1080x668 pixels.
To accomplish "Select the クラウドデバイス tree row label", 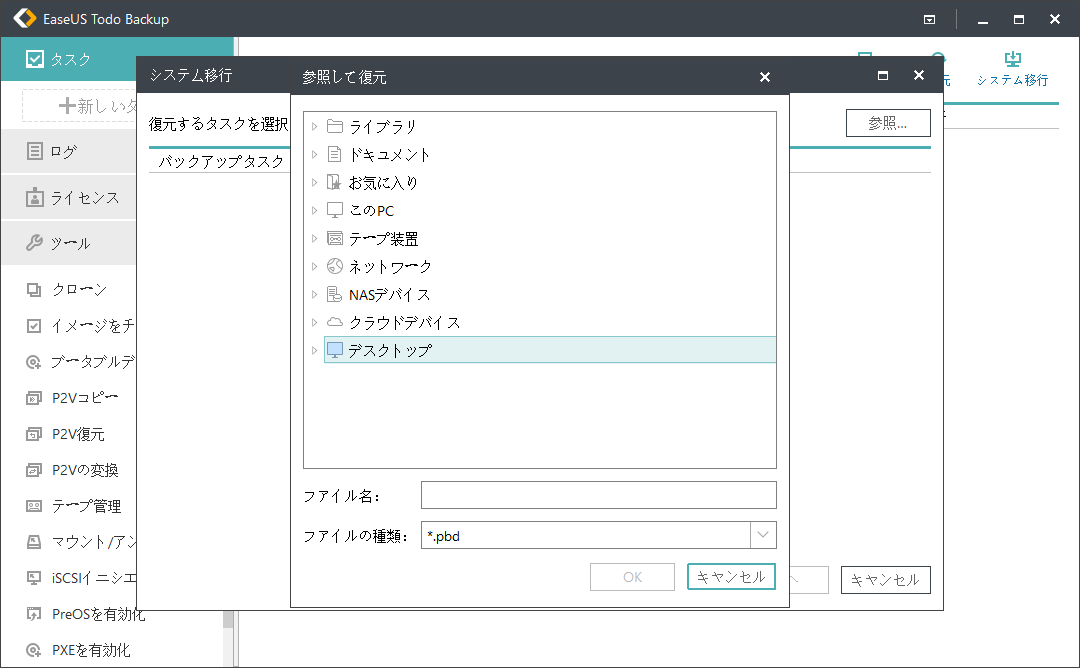I will [405, 322].
